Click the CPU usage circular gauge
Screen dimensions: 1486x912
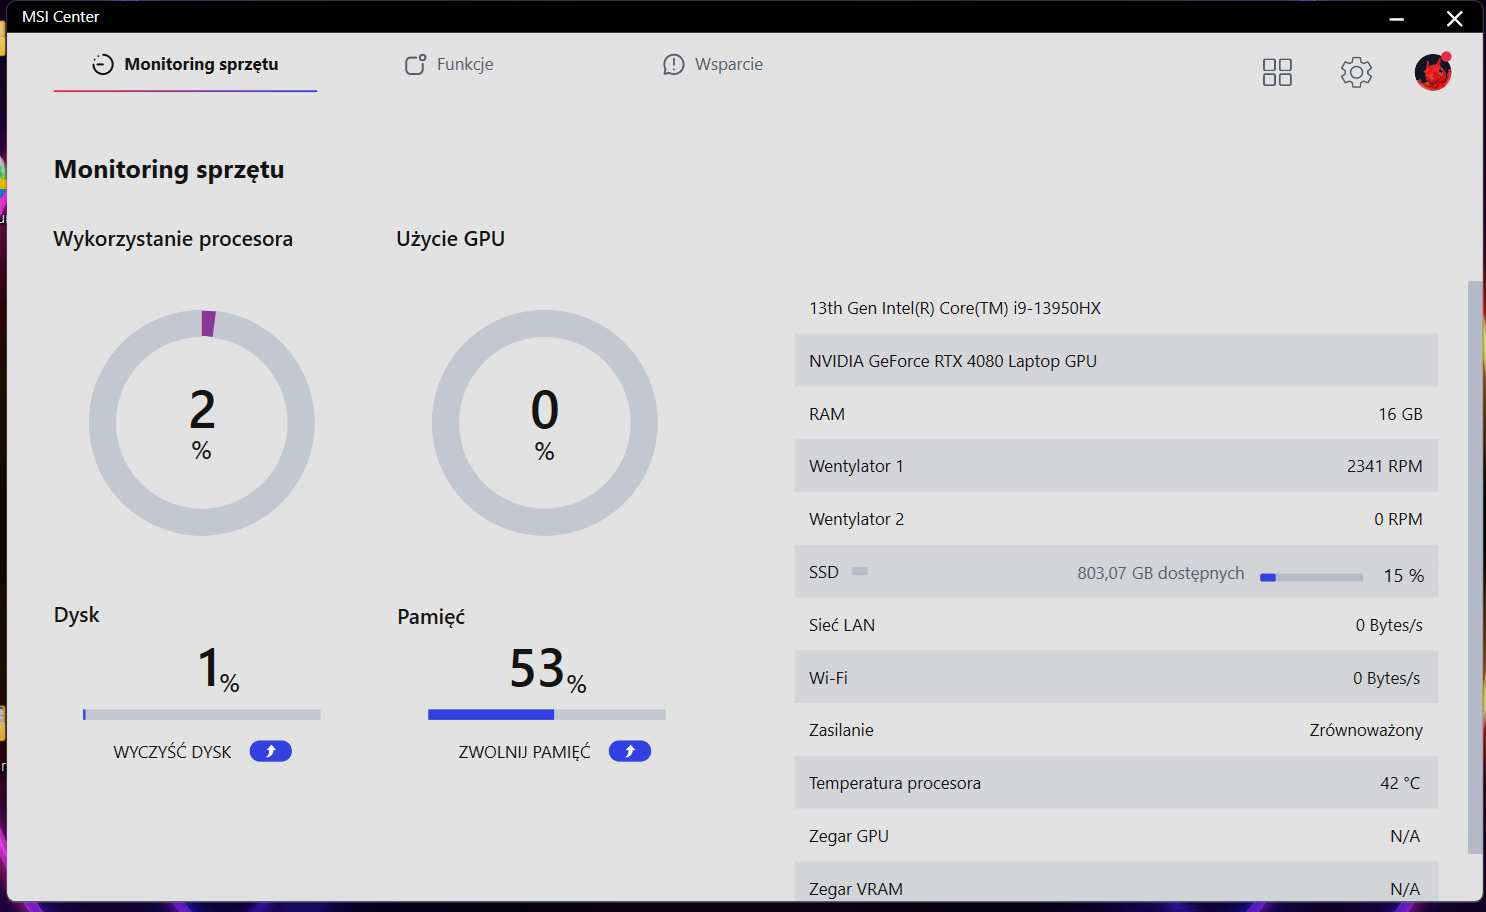pos(202,423)
